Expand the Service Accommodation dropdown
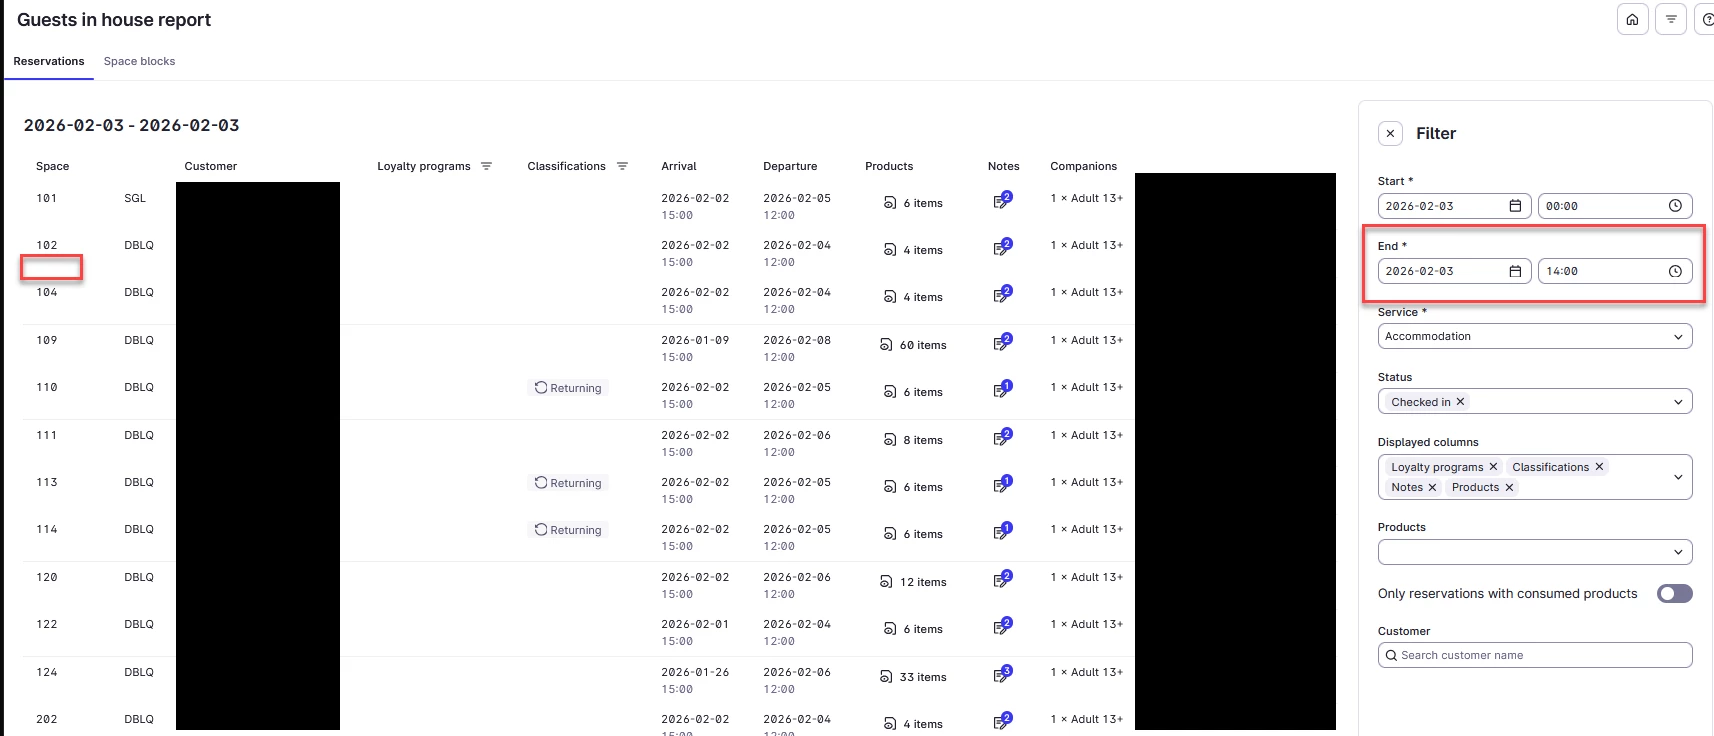The height and width of the screenshot is (736, 1714). coord(1678,337)
